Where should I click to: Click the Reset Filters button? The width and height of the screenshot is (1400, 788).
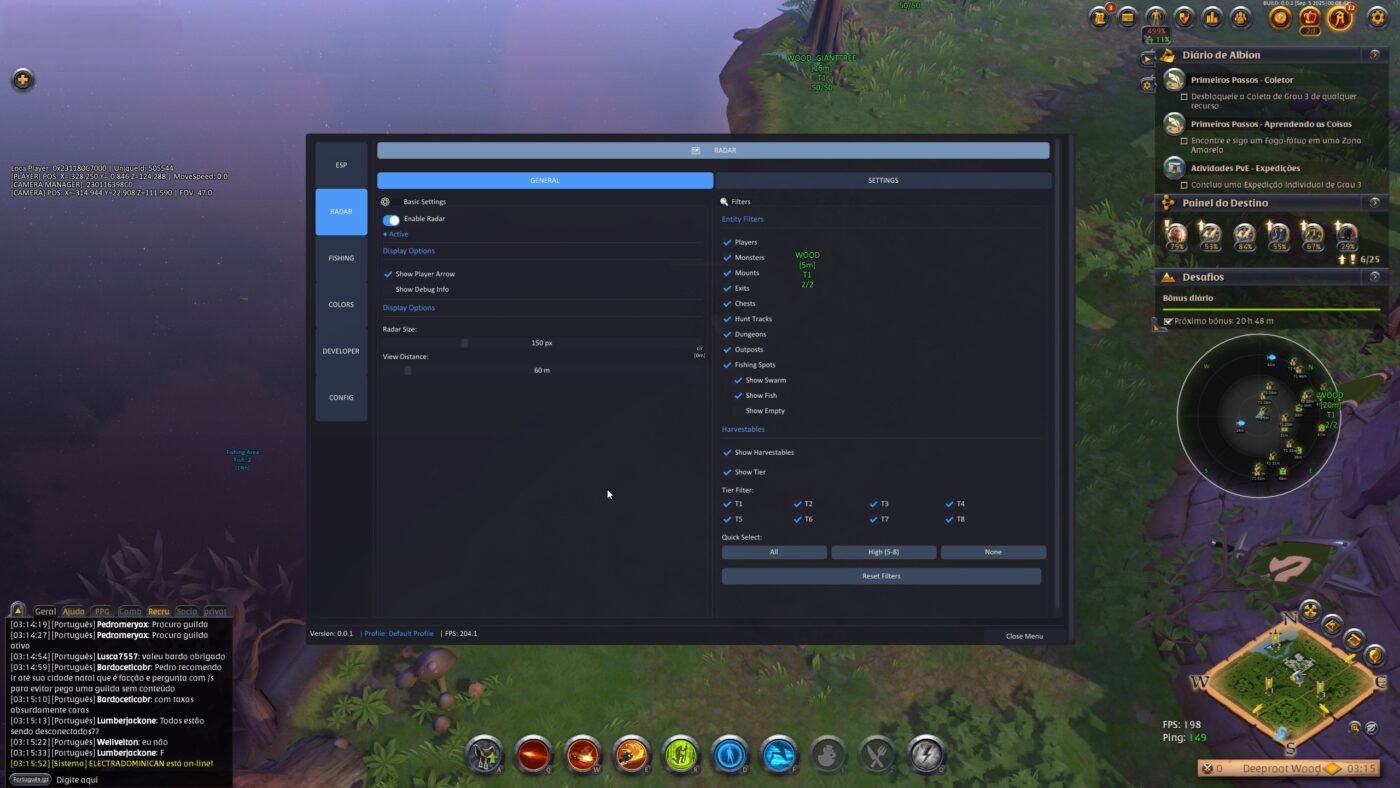click(881, 576)
